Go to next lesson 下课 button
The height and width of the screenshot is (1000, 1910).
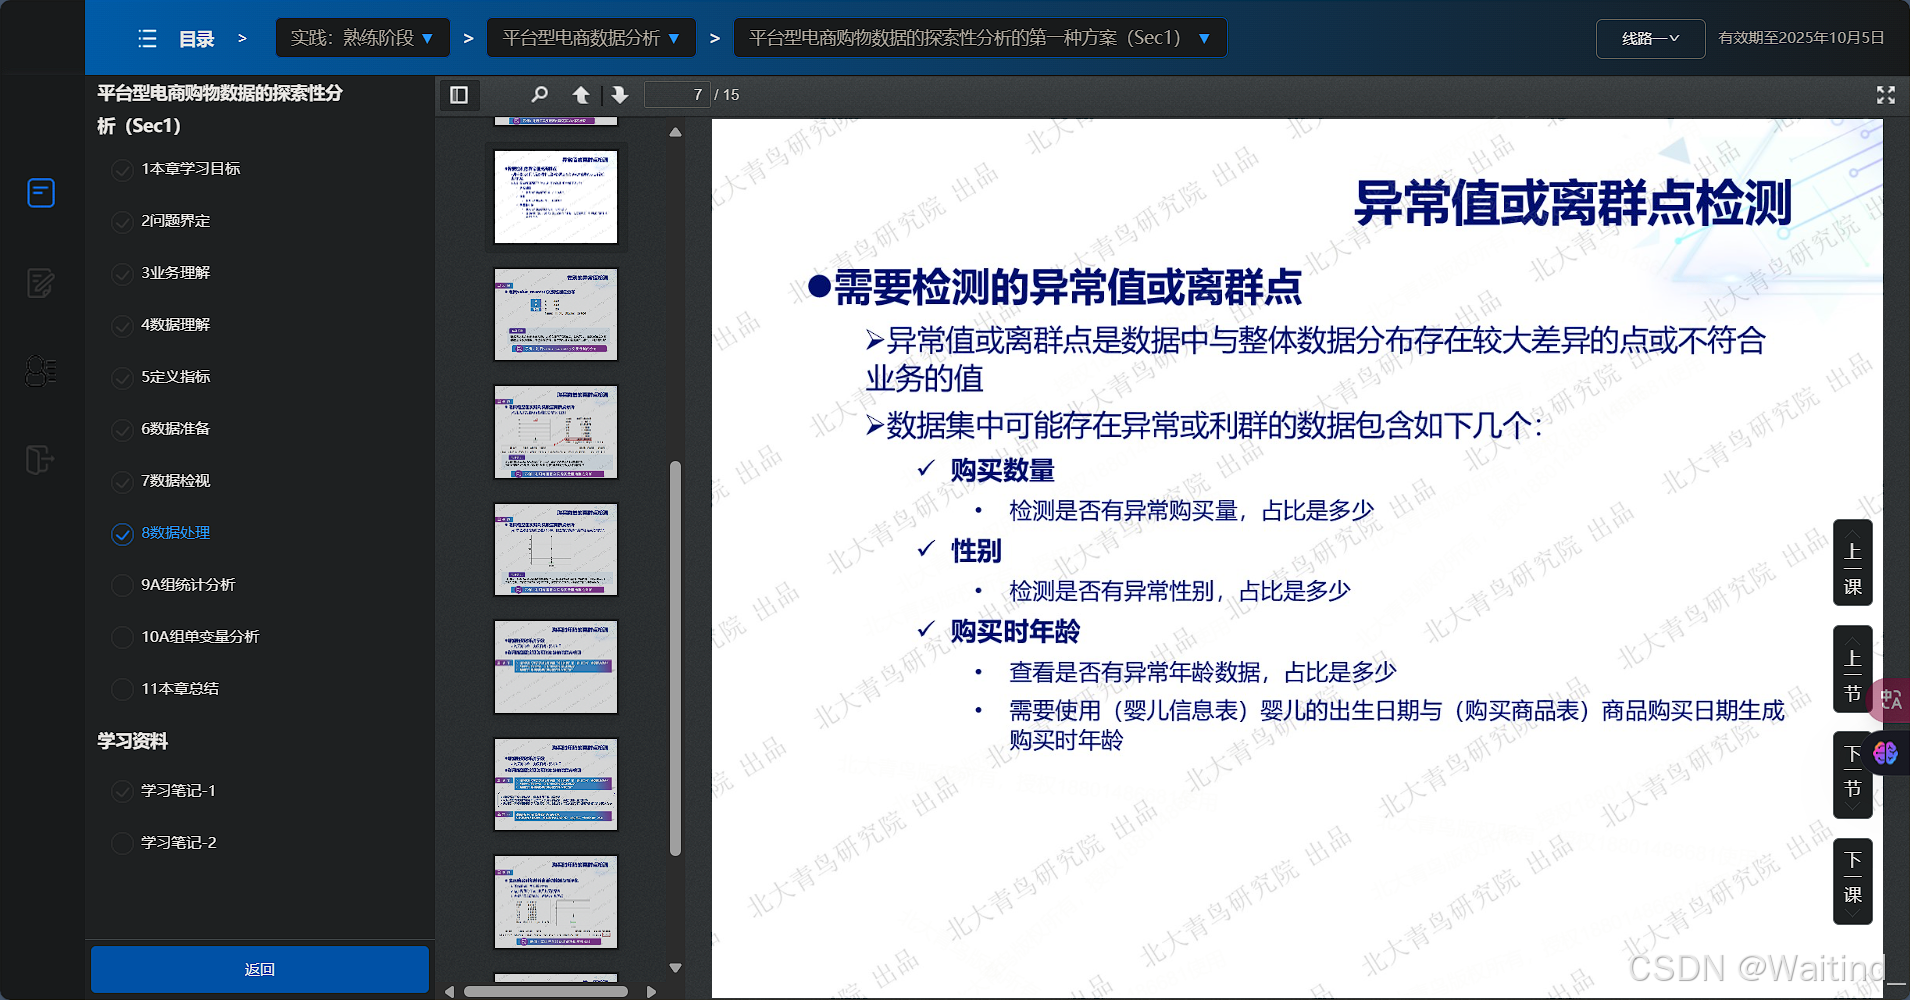click(1852, 881)
